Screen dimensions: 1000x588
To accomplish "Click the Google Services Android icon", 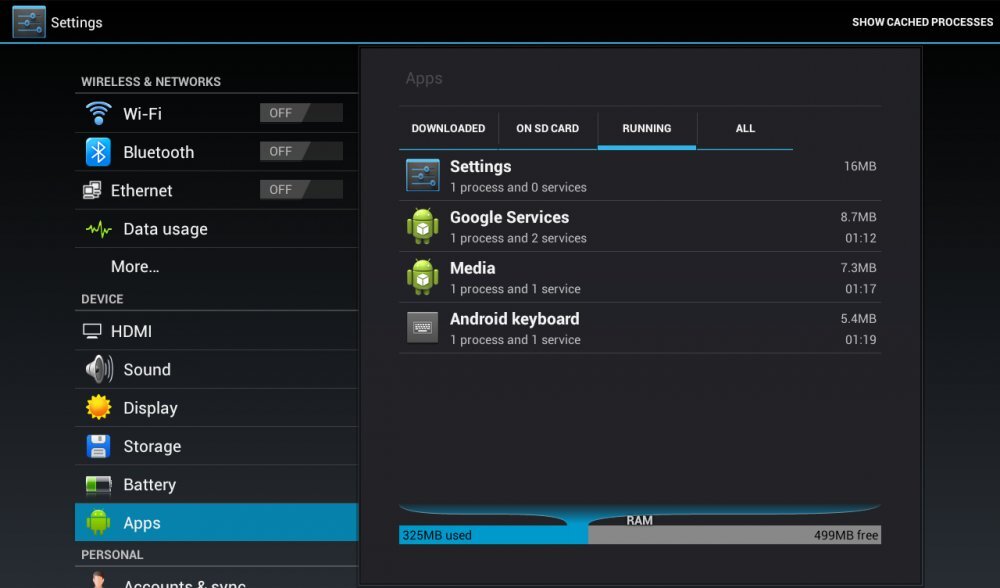I will 422,226.
